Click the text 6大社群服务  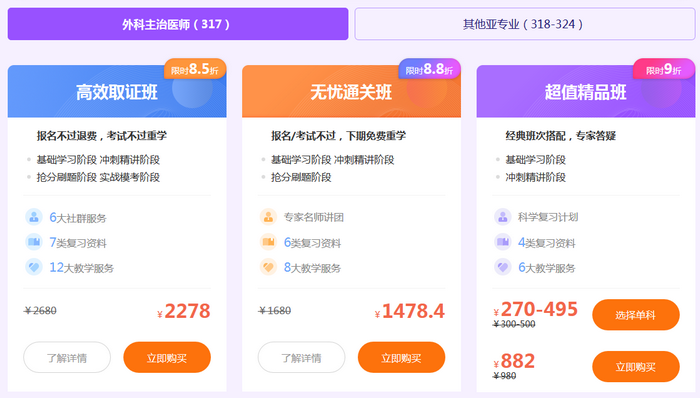(78, 218)
